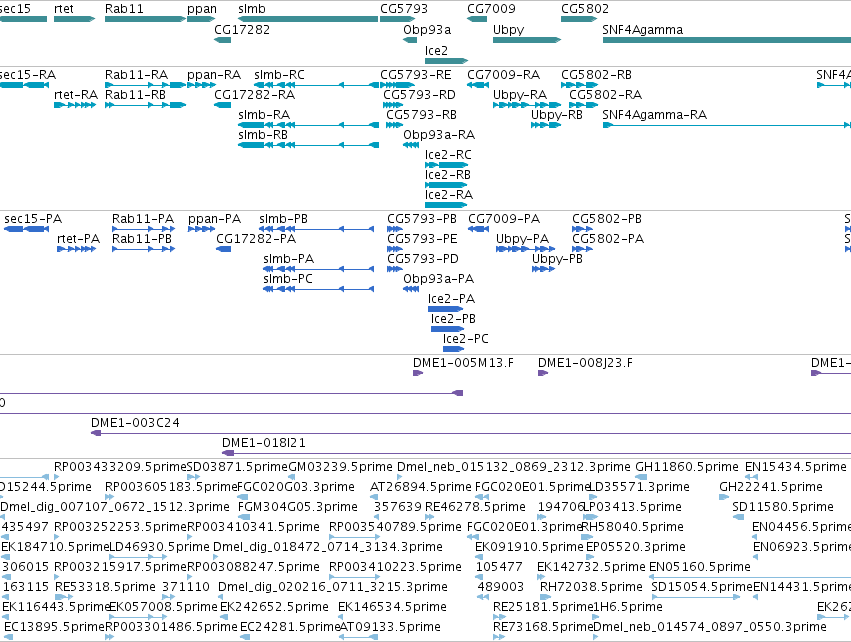Select protein Rab11-PA
Screen dimensions: 851x642
point(143,229)
